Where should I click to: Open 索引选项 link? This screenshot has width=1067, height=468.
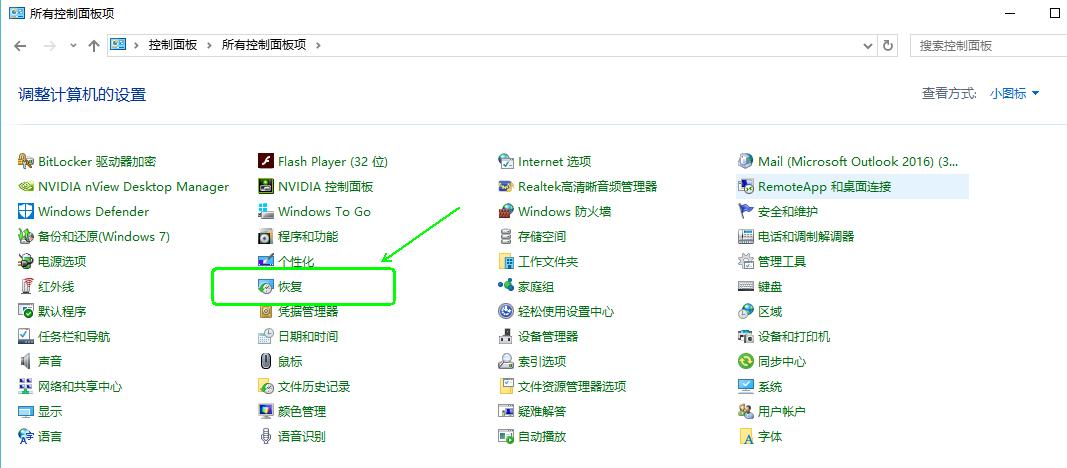542,361
